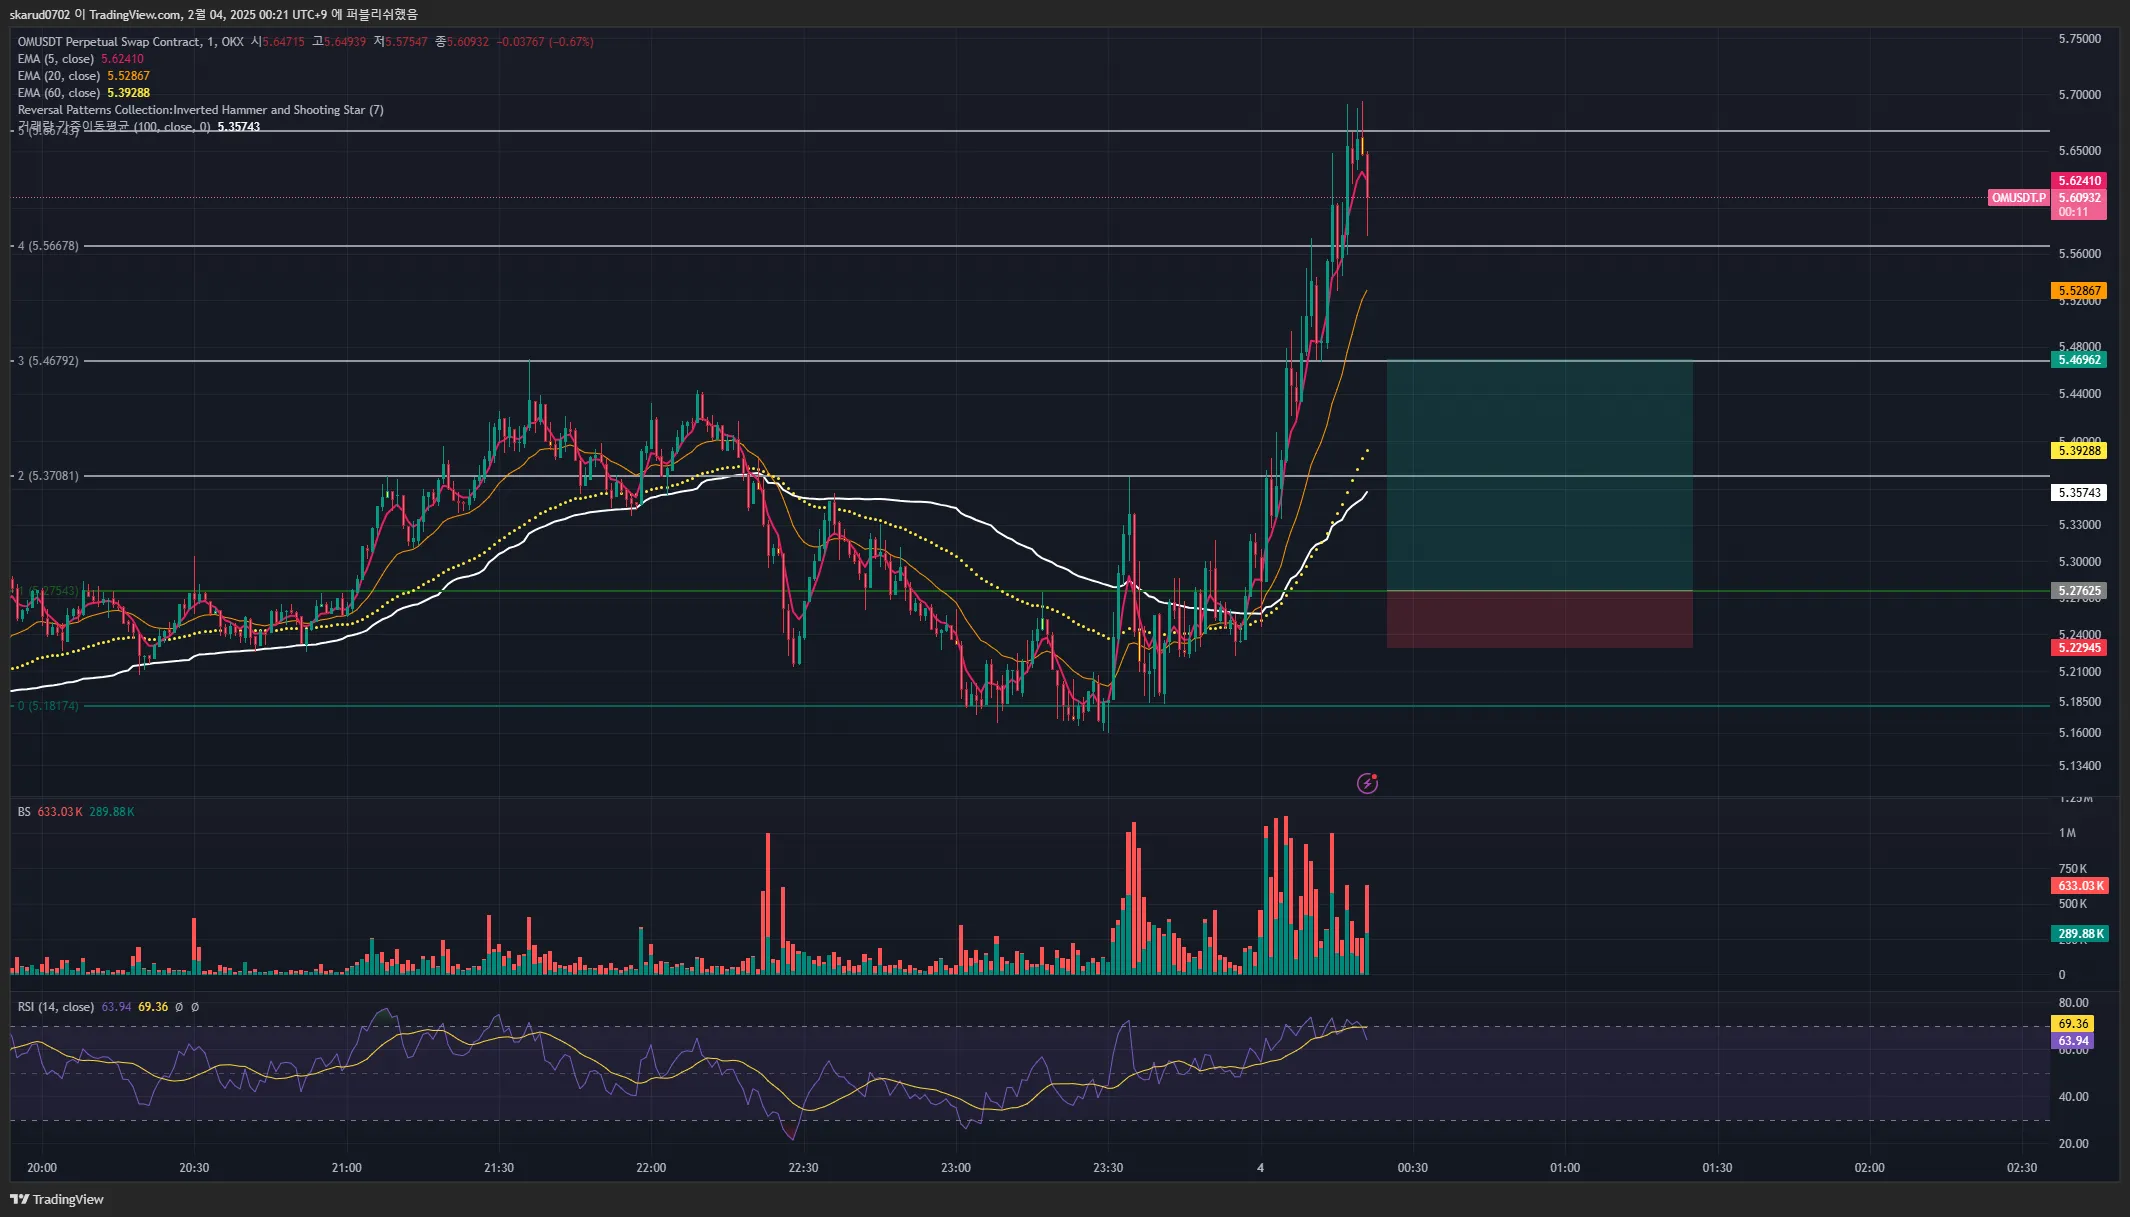Screen dimensions: 2130x1217
Task: Click the pink 5.62410 price axis tag
Action: click(2079, 181)
